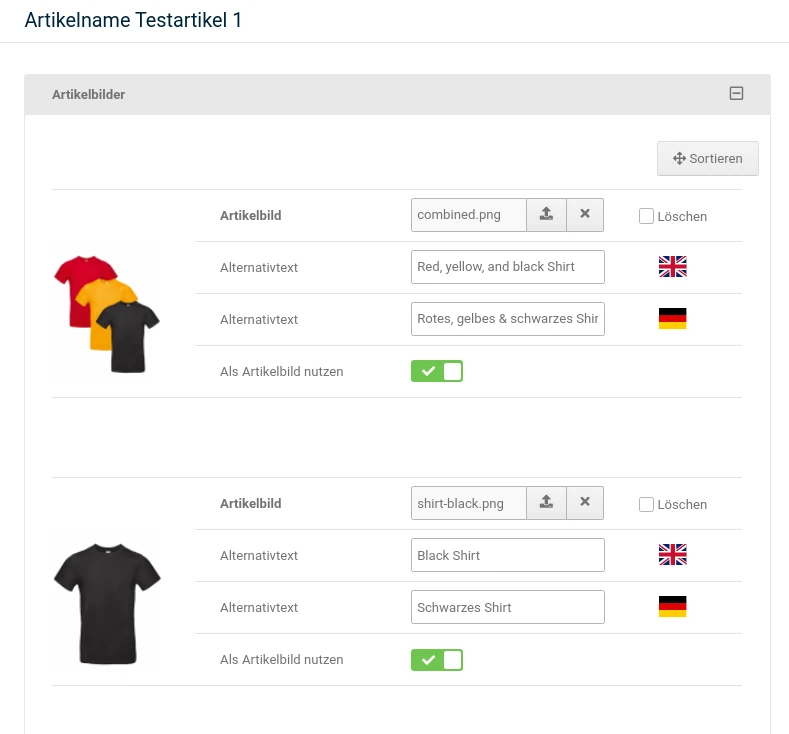Image resolution: width=789 pixels, height=734 pixels.
Task: Edit the 'Schwarzes Shirt' alt text field
Action: [x=508, y=607]
